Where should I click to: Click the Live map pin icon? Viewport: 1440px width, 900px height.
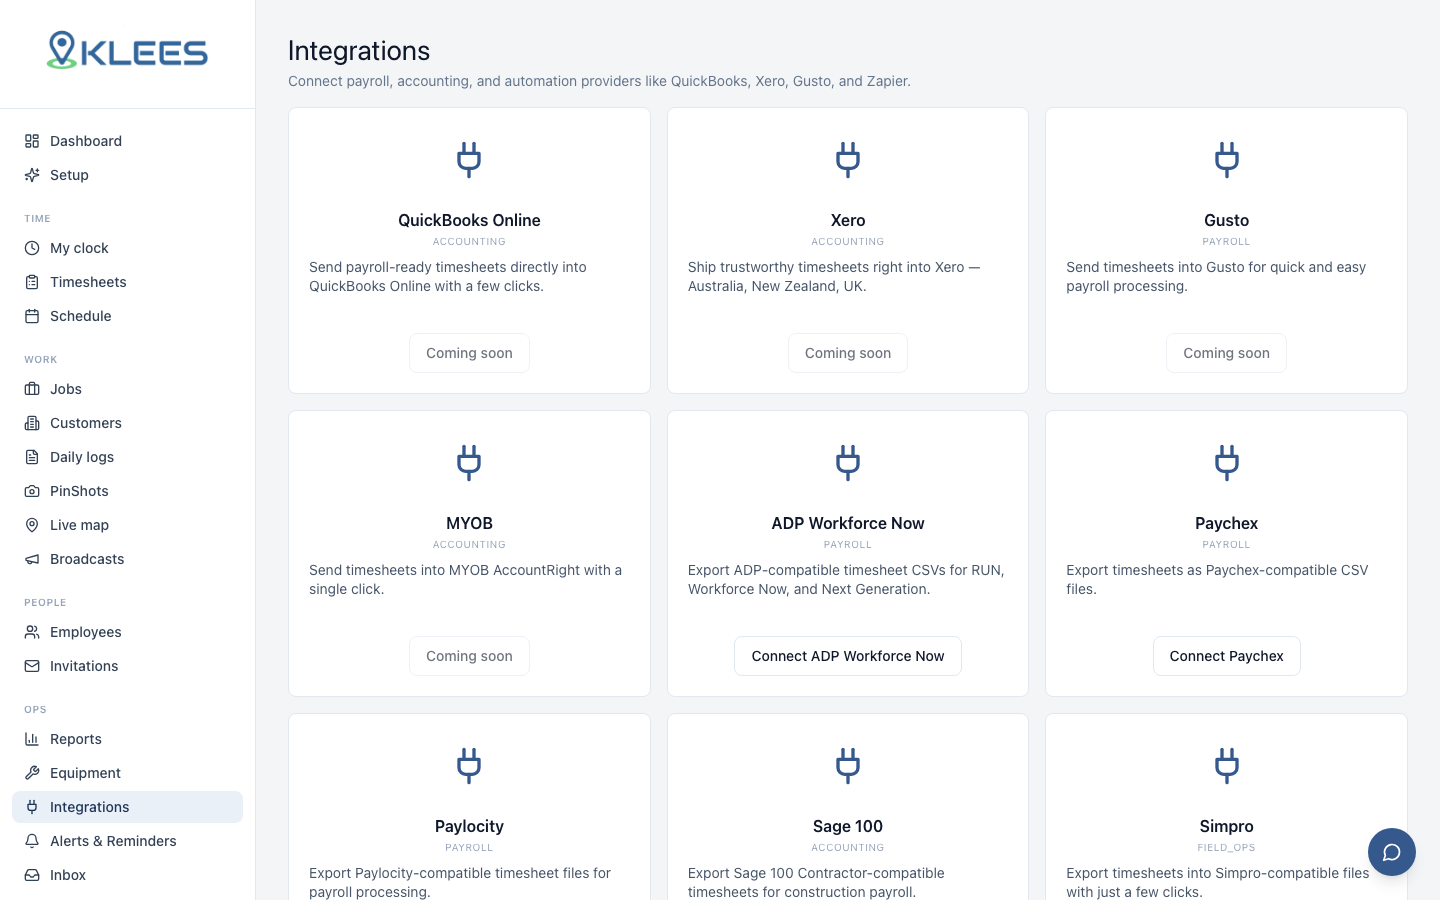coord(32,525)
